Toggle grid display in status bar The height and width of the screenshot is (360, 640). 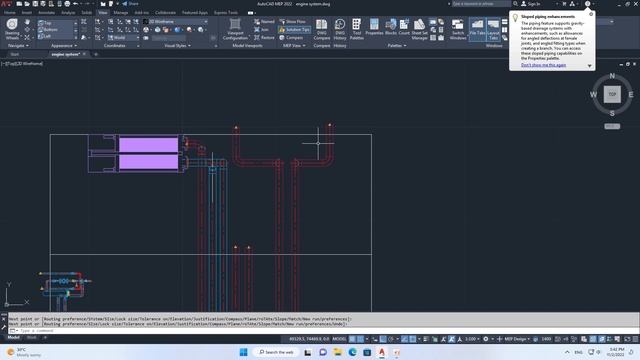352,339
